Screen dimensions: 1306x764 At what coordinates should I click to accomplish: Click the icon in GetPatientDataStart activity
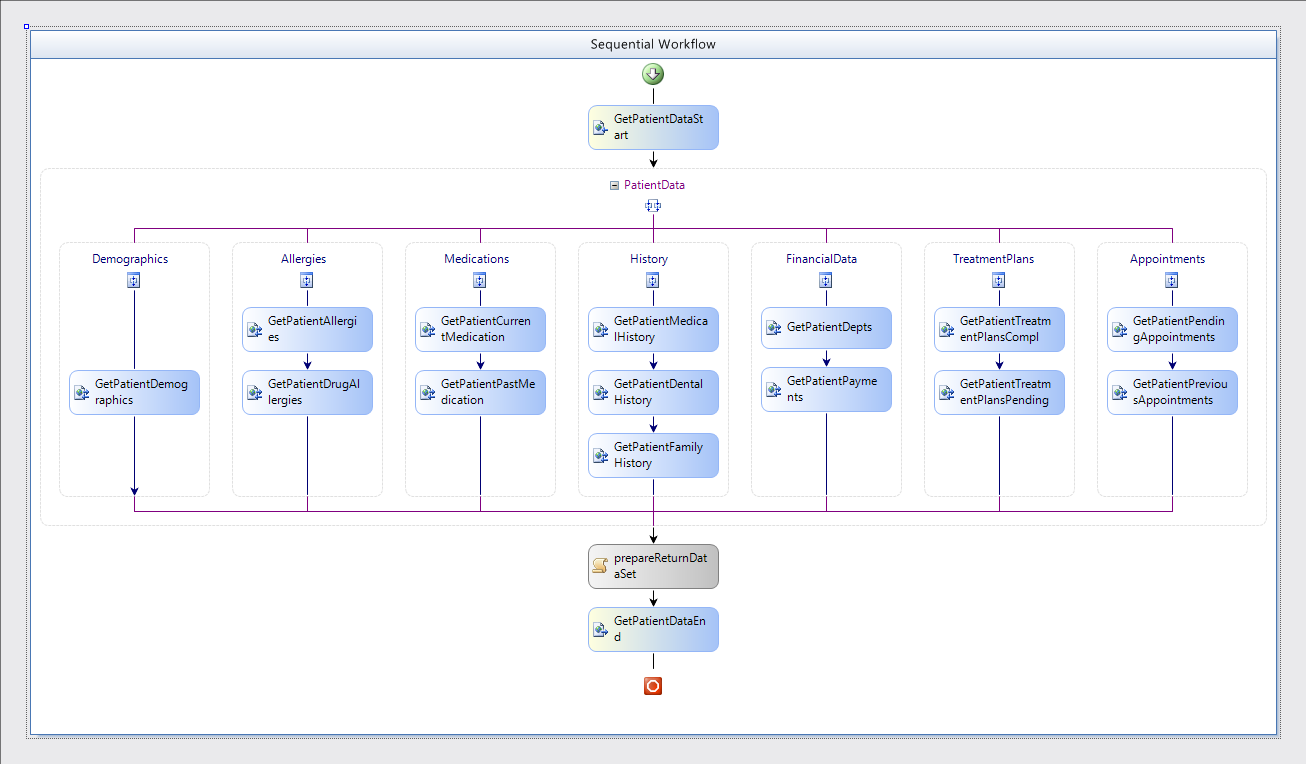click(x=601, y=128)
